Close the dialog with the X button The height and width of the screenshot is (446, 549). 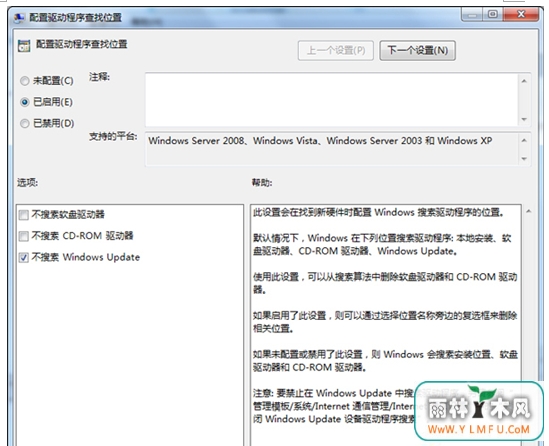[x=521, y=14]
